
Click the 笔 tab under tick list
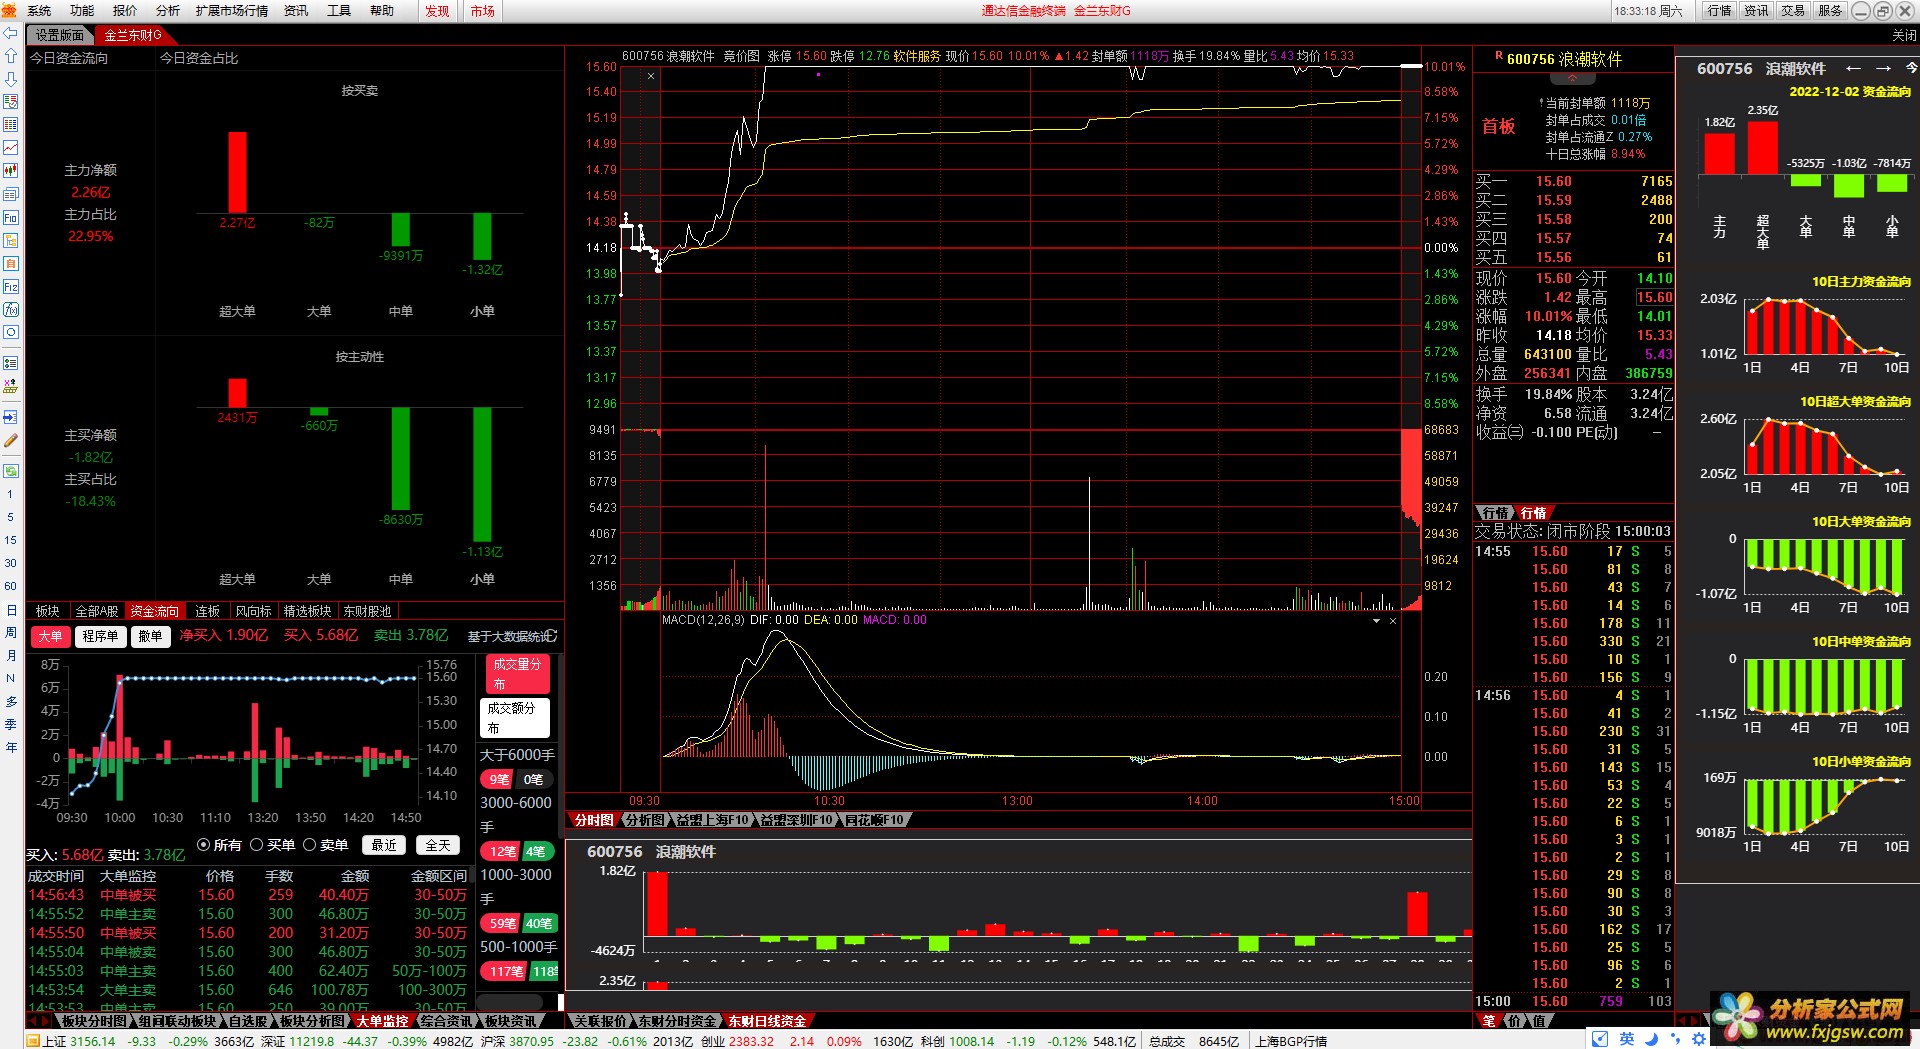click(x=1489, y=1021)
